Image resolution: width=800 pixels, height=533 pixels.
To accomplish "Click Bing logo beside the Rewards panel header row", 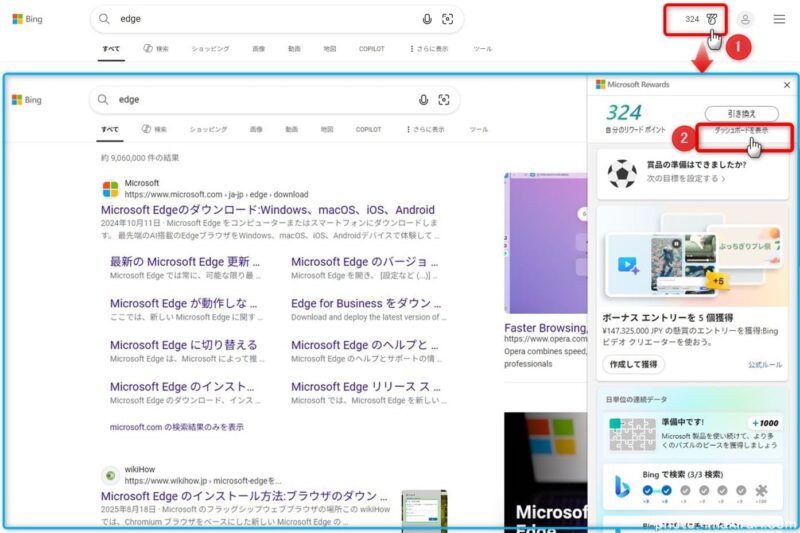I will coord(27,100).
